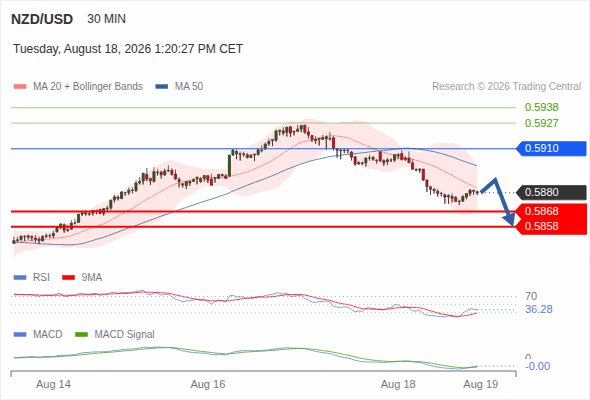Click the Aug 18 date axis label
590x400 pixels.
pyautogui.click(x=398, y=385)
